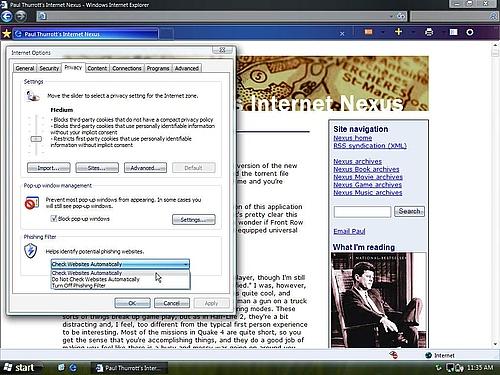
Task: Open Nexus Movie archives link
Action: [x=368, y=177]
